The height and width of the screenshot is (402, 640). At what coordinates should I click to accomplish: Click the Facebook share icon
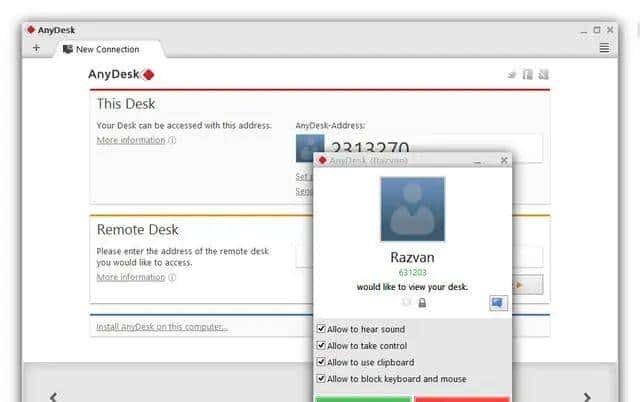point(527,74)
